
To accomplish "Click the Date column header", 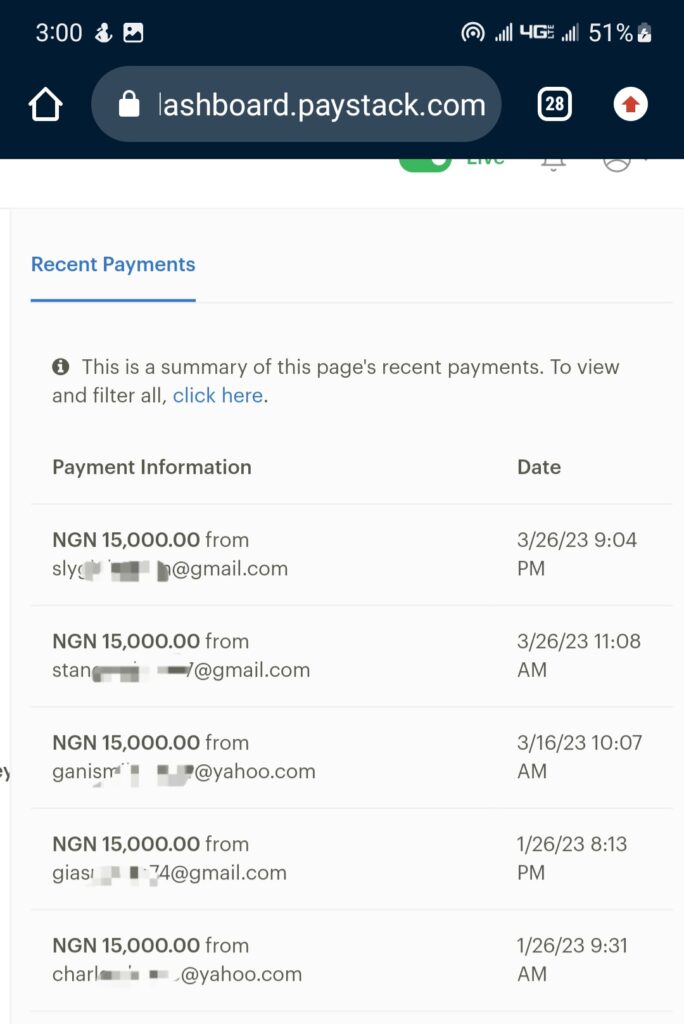I will pyautogui.click(x=539, y=467).
